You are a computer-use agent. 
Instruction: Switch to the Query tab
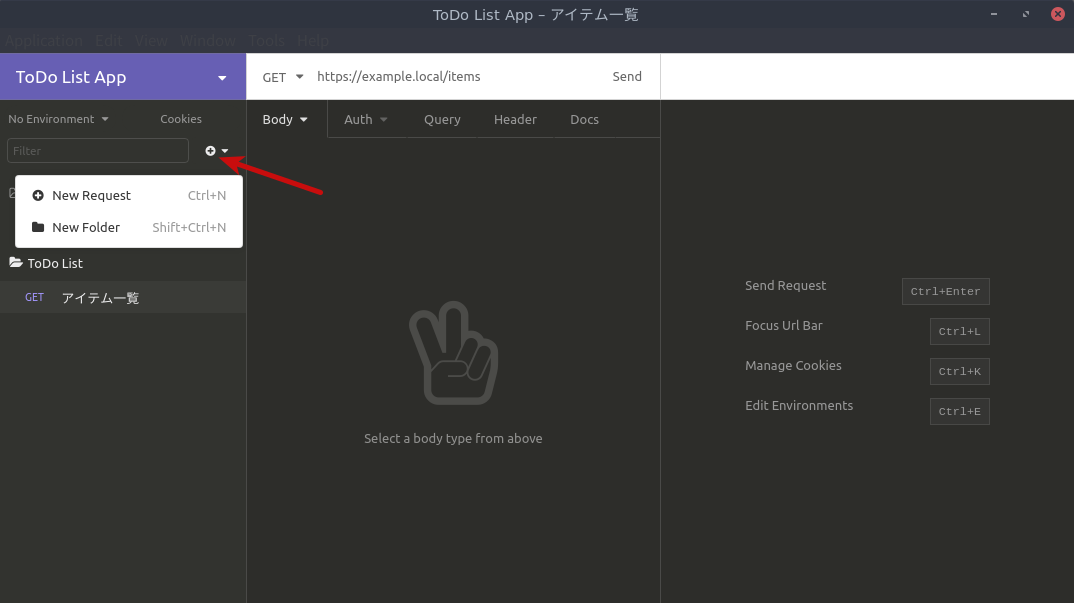click(x=442, y=118)
